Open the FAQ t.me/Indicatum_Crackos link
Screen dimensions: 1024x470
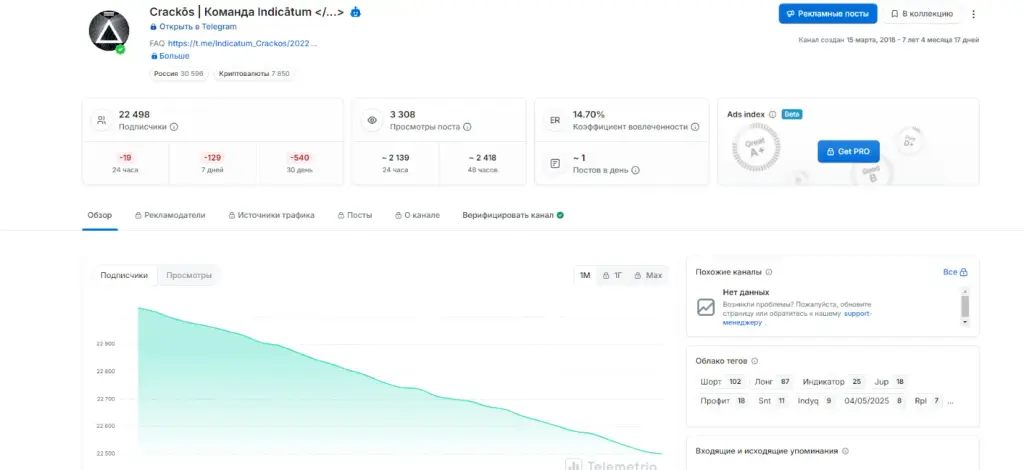click(242, 43)
